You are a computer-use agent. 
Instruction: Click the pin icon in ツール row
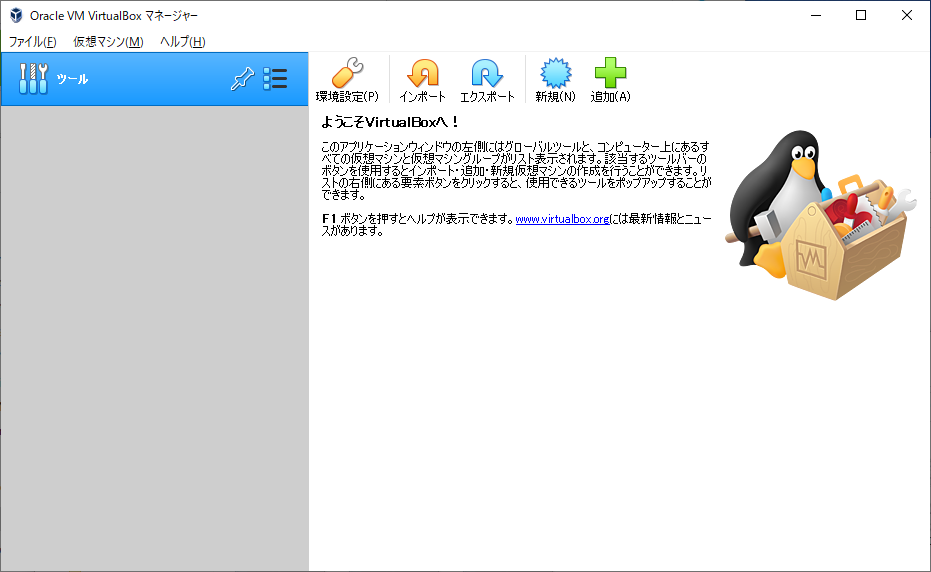tap(242, 78)
